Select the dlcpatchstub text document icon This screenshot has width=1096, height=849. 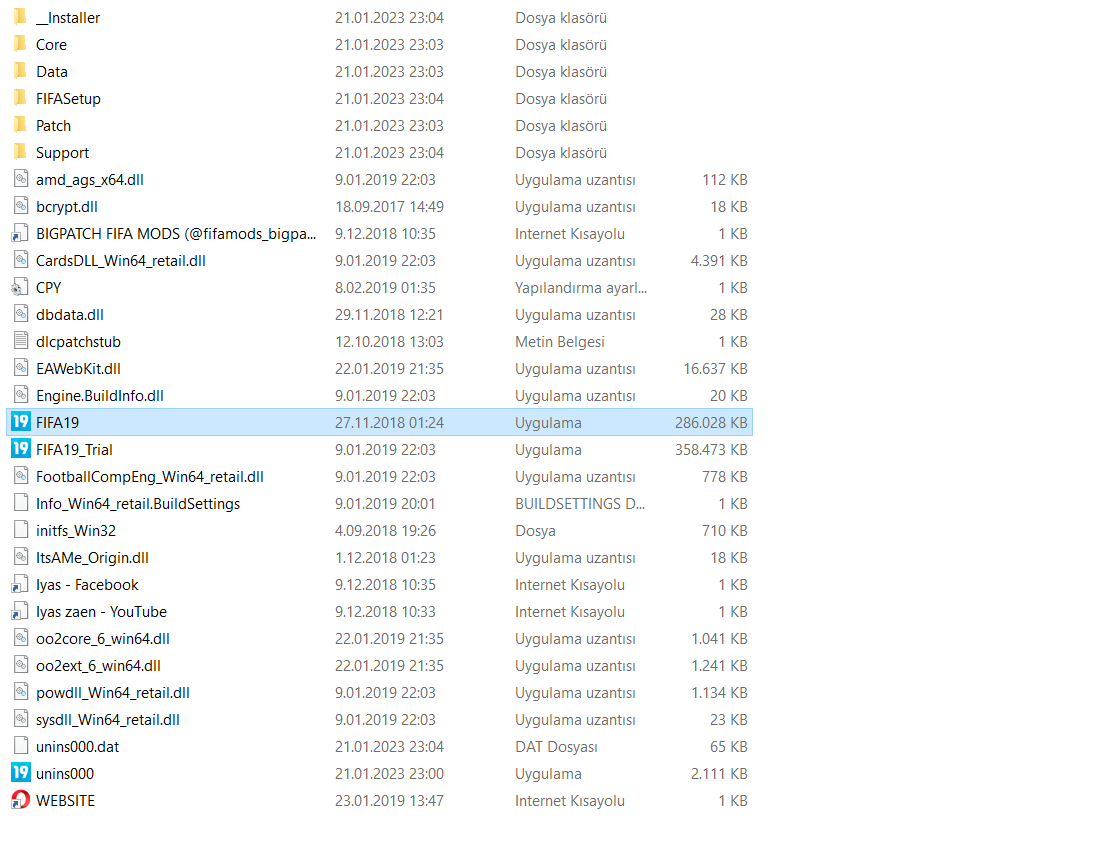[20, 341]
